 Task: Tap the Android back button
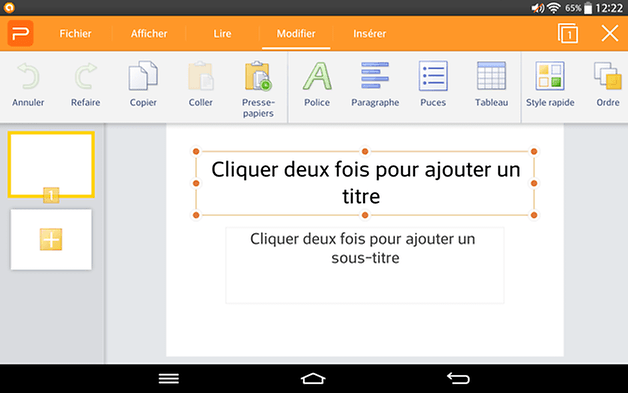pyautogui.click(x=458, y=379)
